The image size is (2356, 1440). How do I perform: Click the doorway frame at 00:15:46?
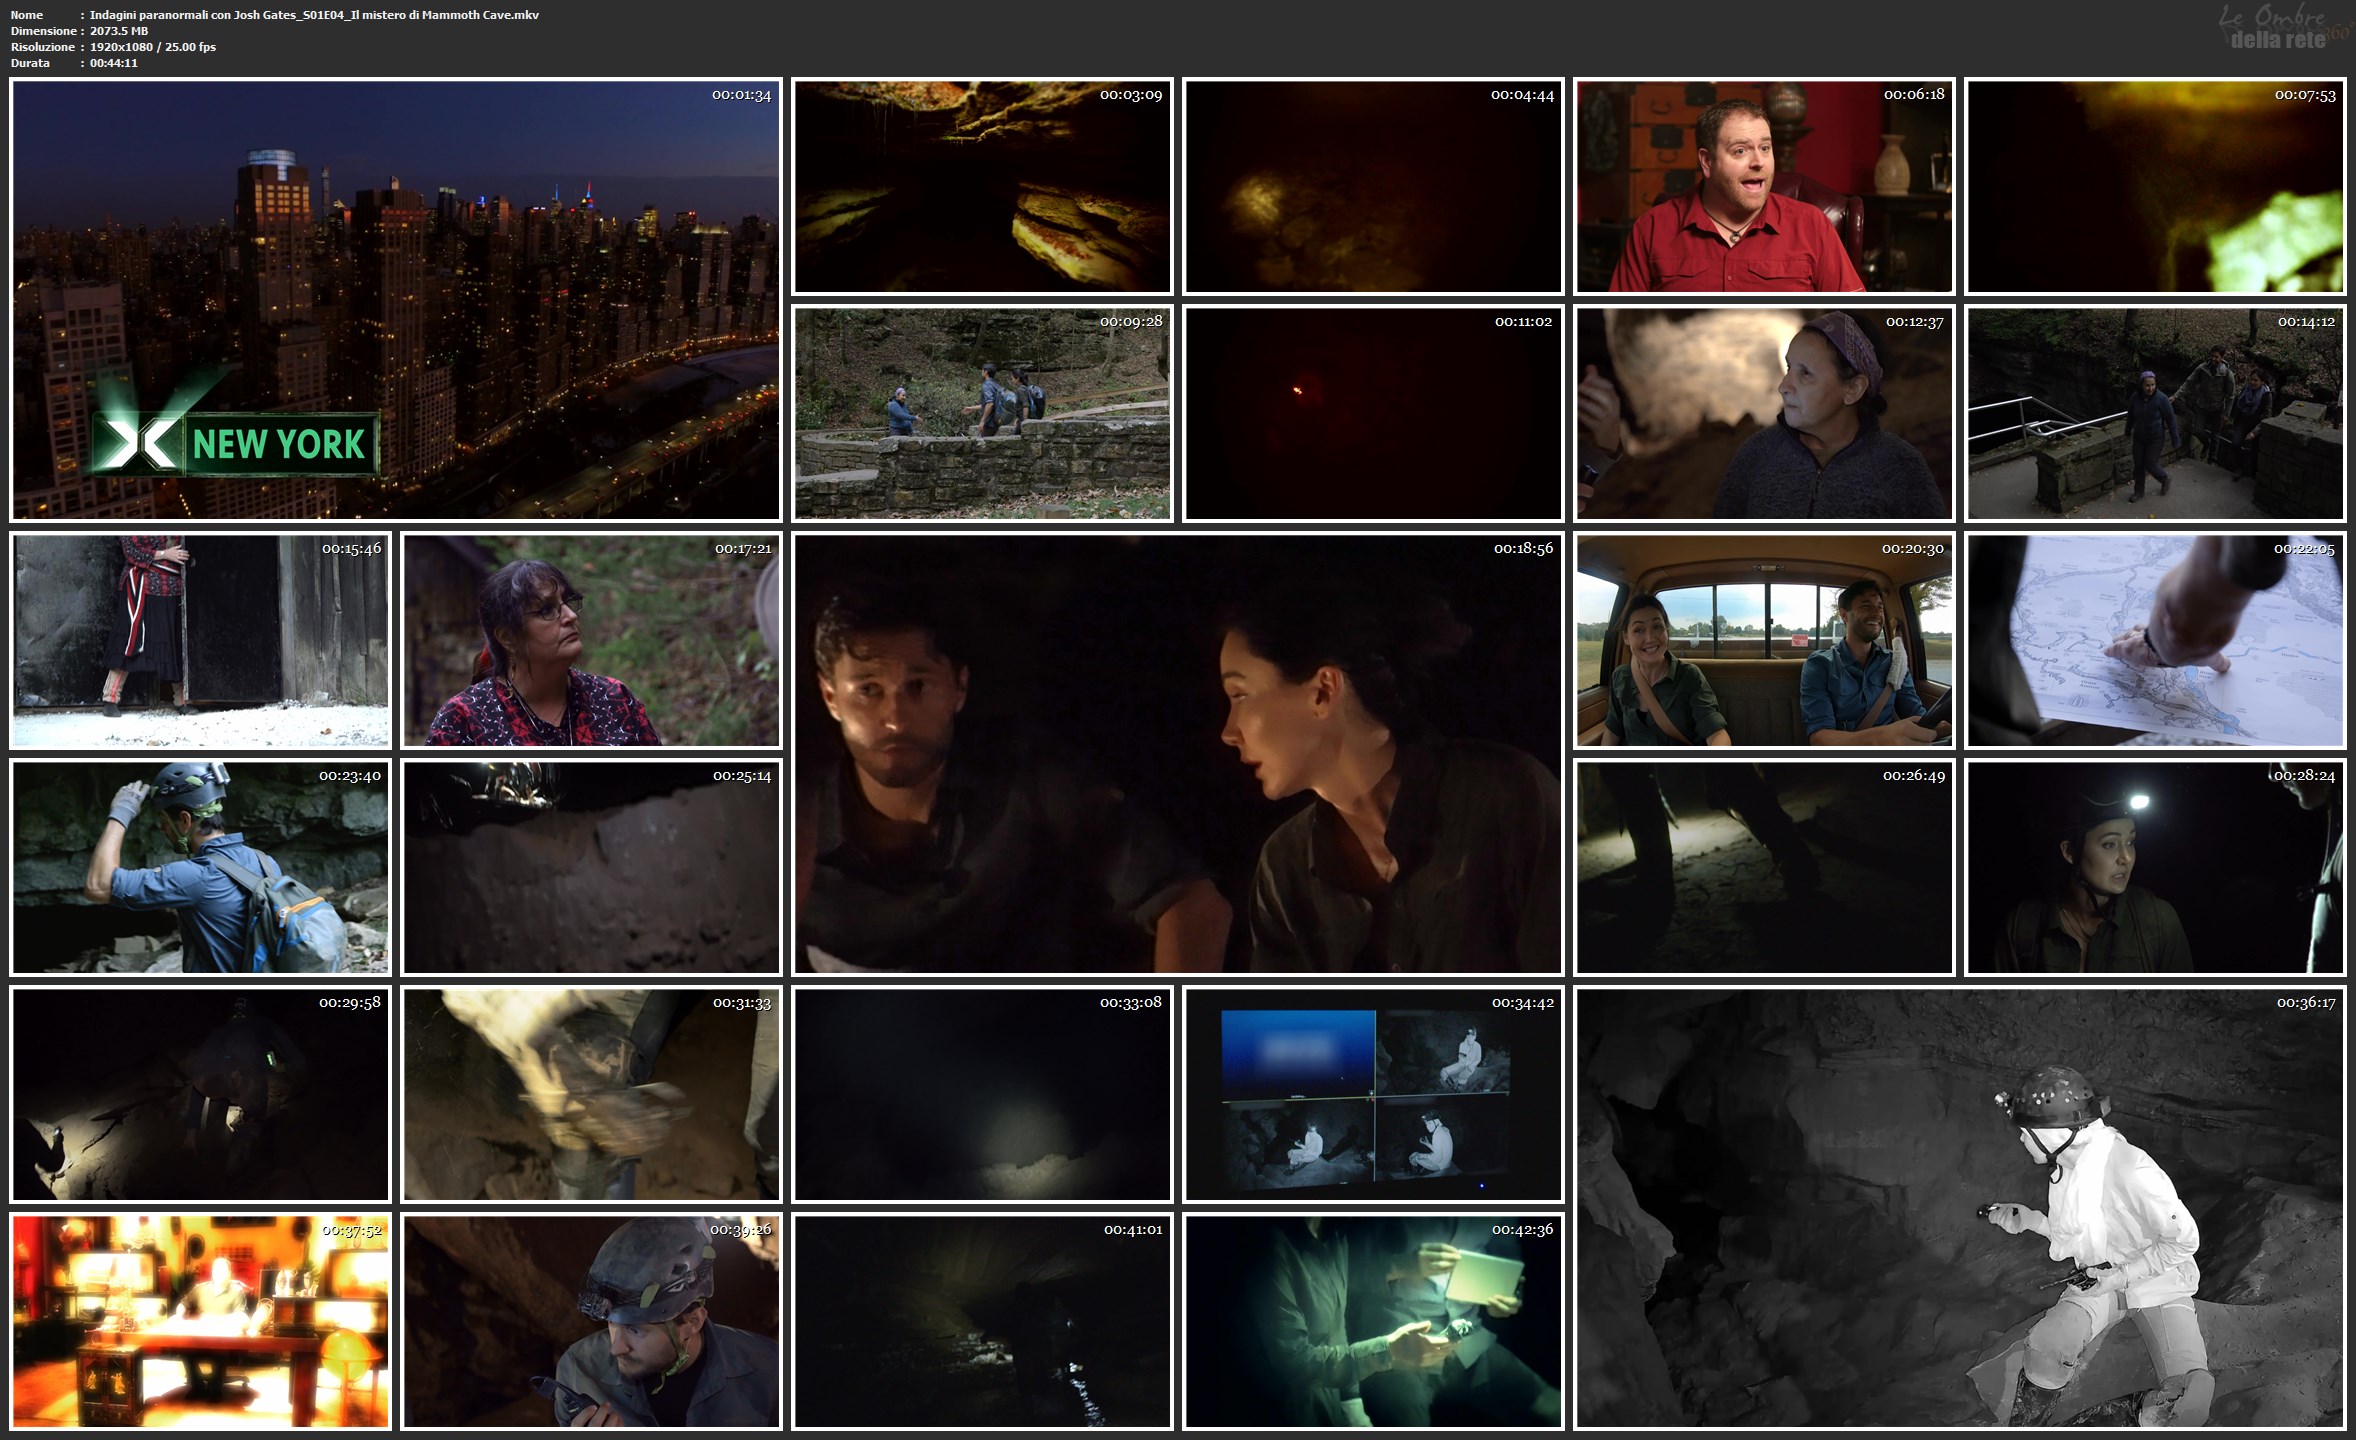pos(200,641)
